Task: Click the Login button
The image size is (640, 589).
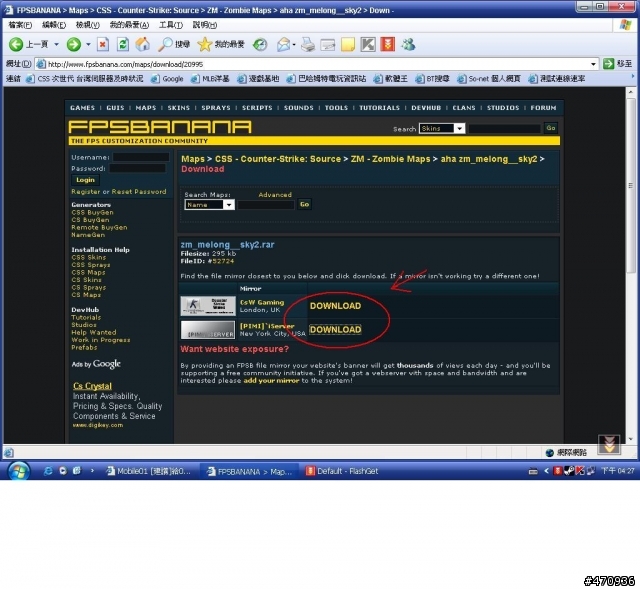Action: (85, 180)
